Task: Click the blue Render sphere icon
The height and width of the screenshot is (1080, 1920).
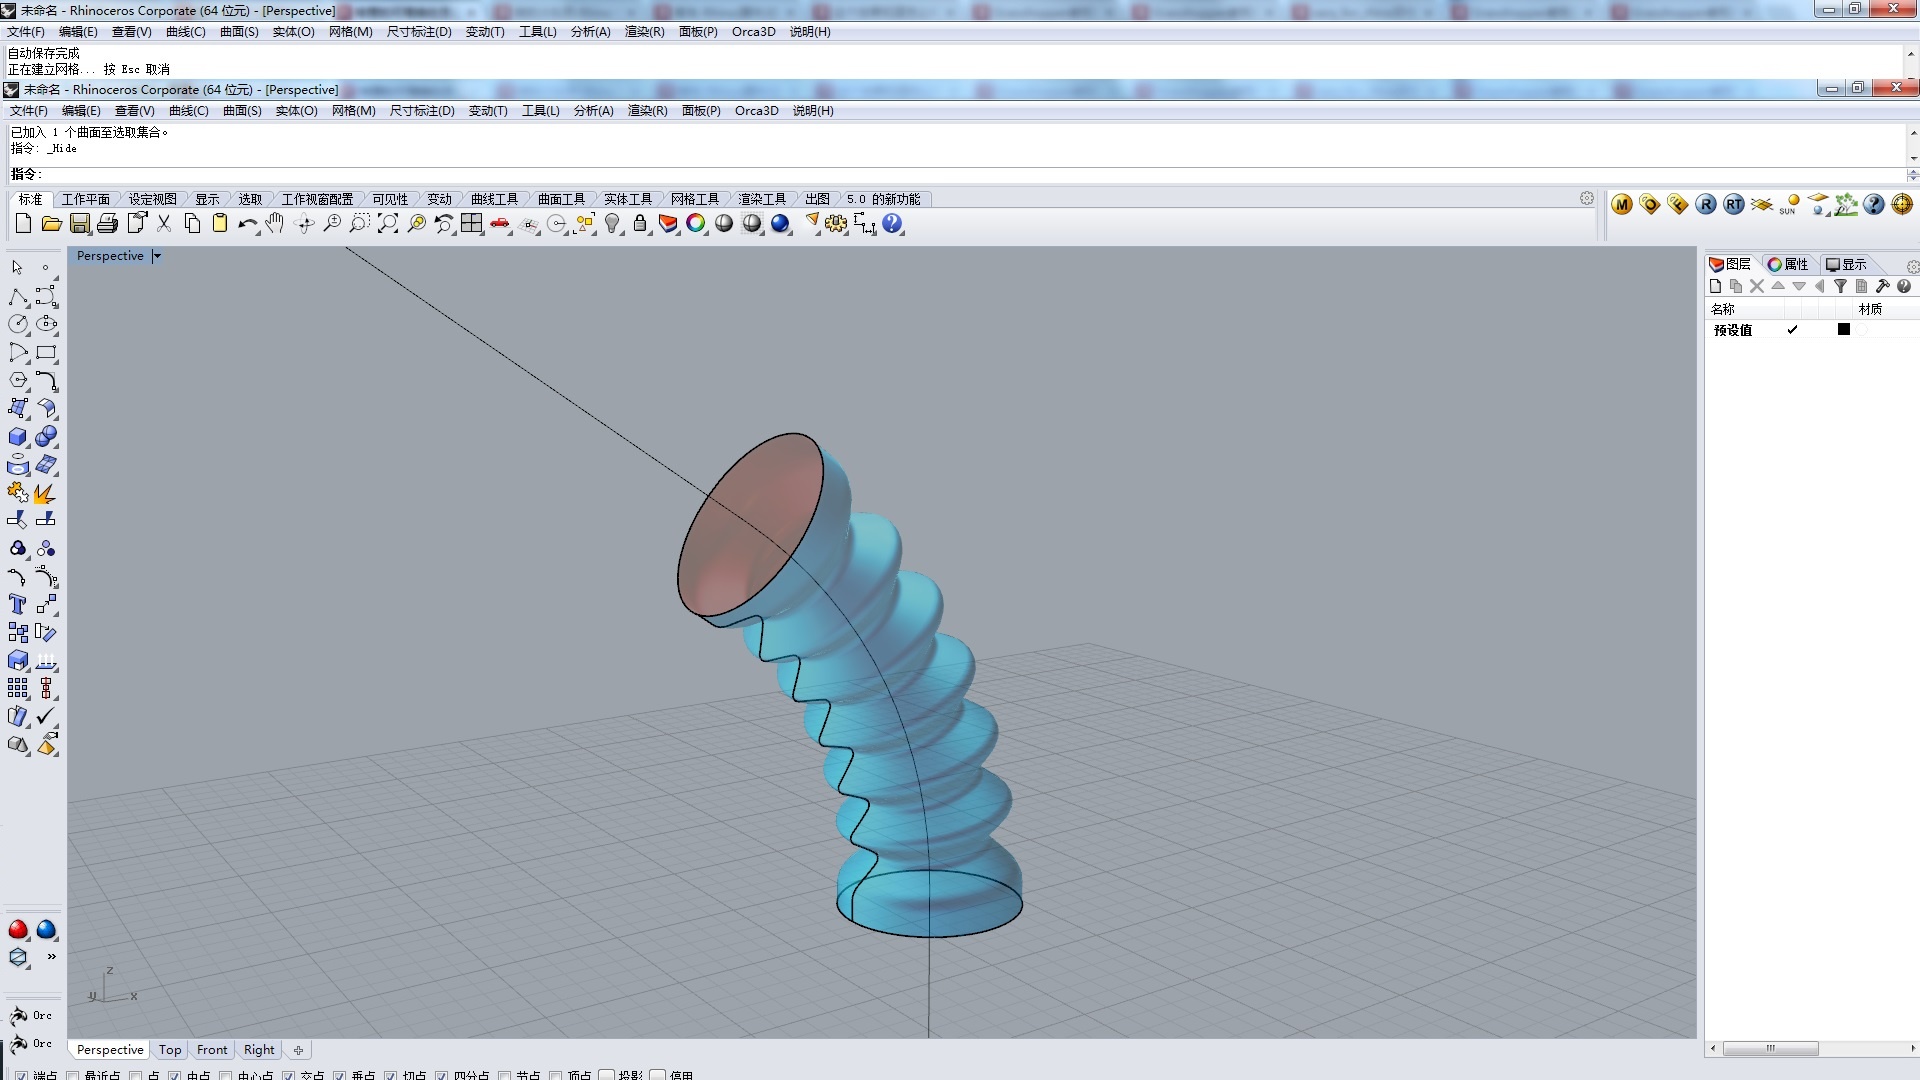Action: (x=781, y=223)
